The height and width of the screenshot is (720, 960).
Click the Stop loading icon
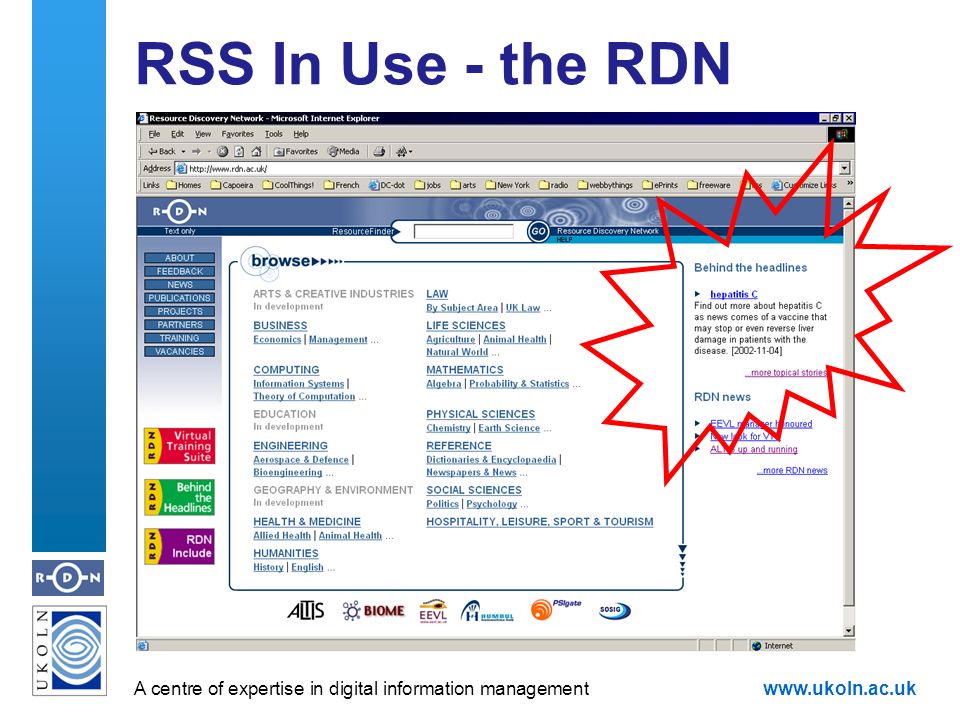(x=223, y=151)
